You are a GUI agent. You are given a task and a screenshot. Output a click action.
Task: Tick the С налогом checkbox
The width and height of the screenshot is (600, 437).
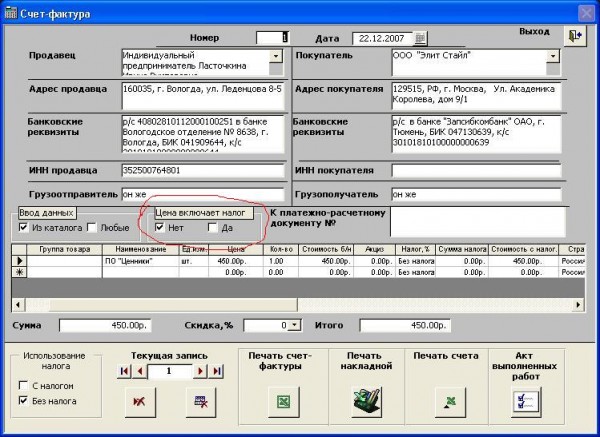[24, 385]
